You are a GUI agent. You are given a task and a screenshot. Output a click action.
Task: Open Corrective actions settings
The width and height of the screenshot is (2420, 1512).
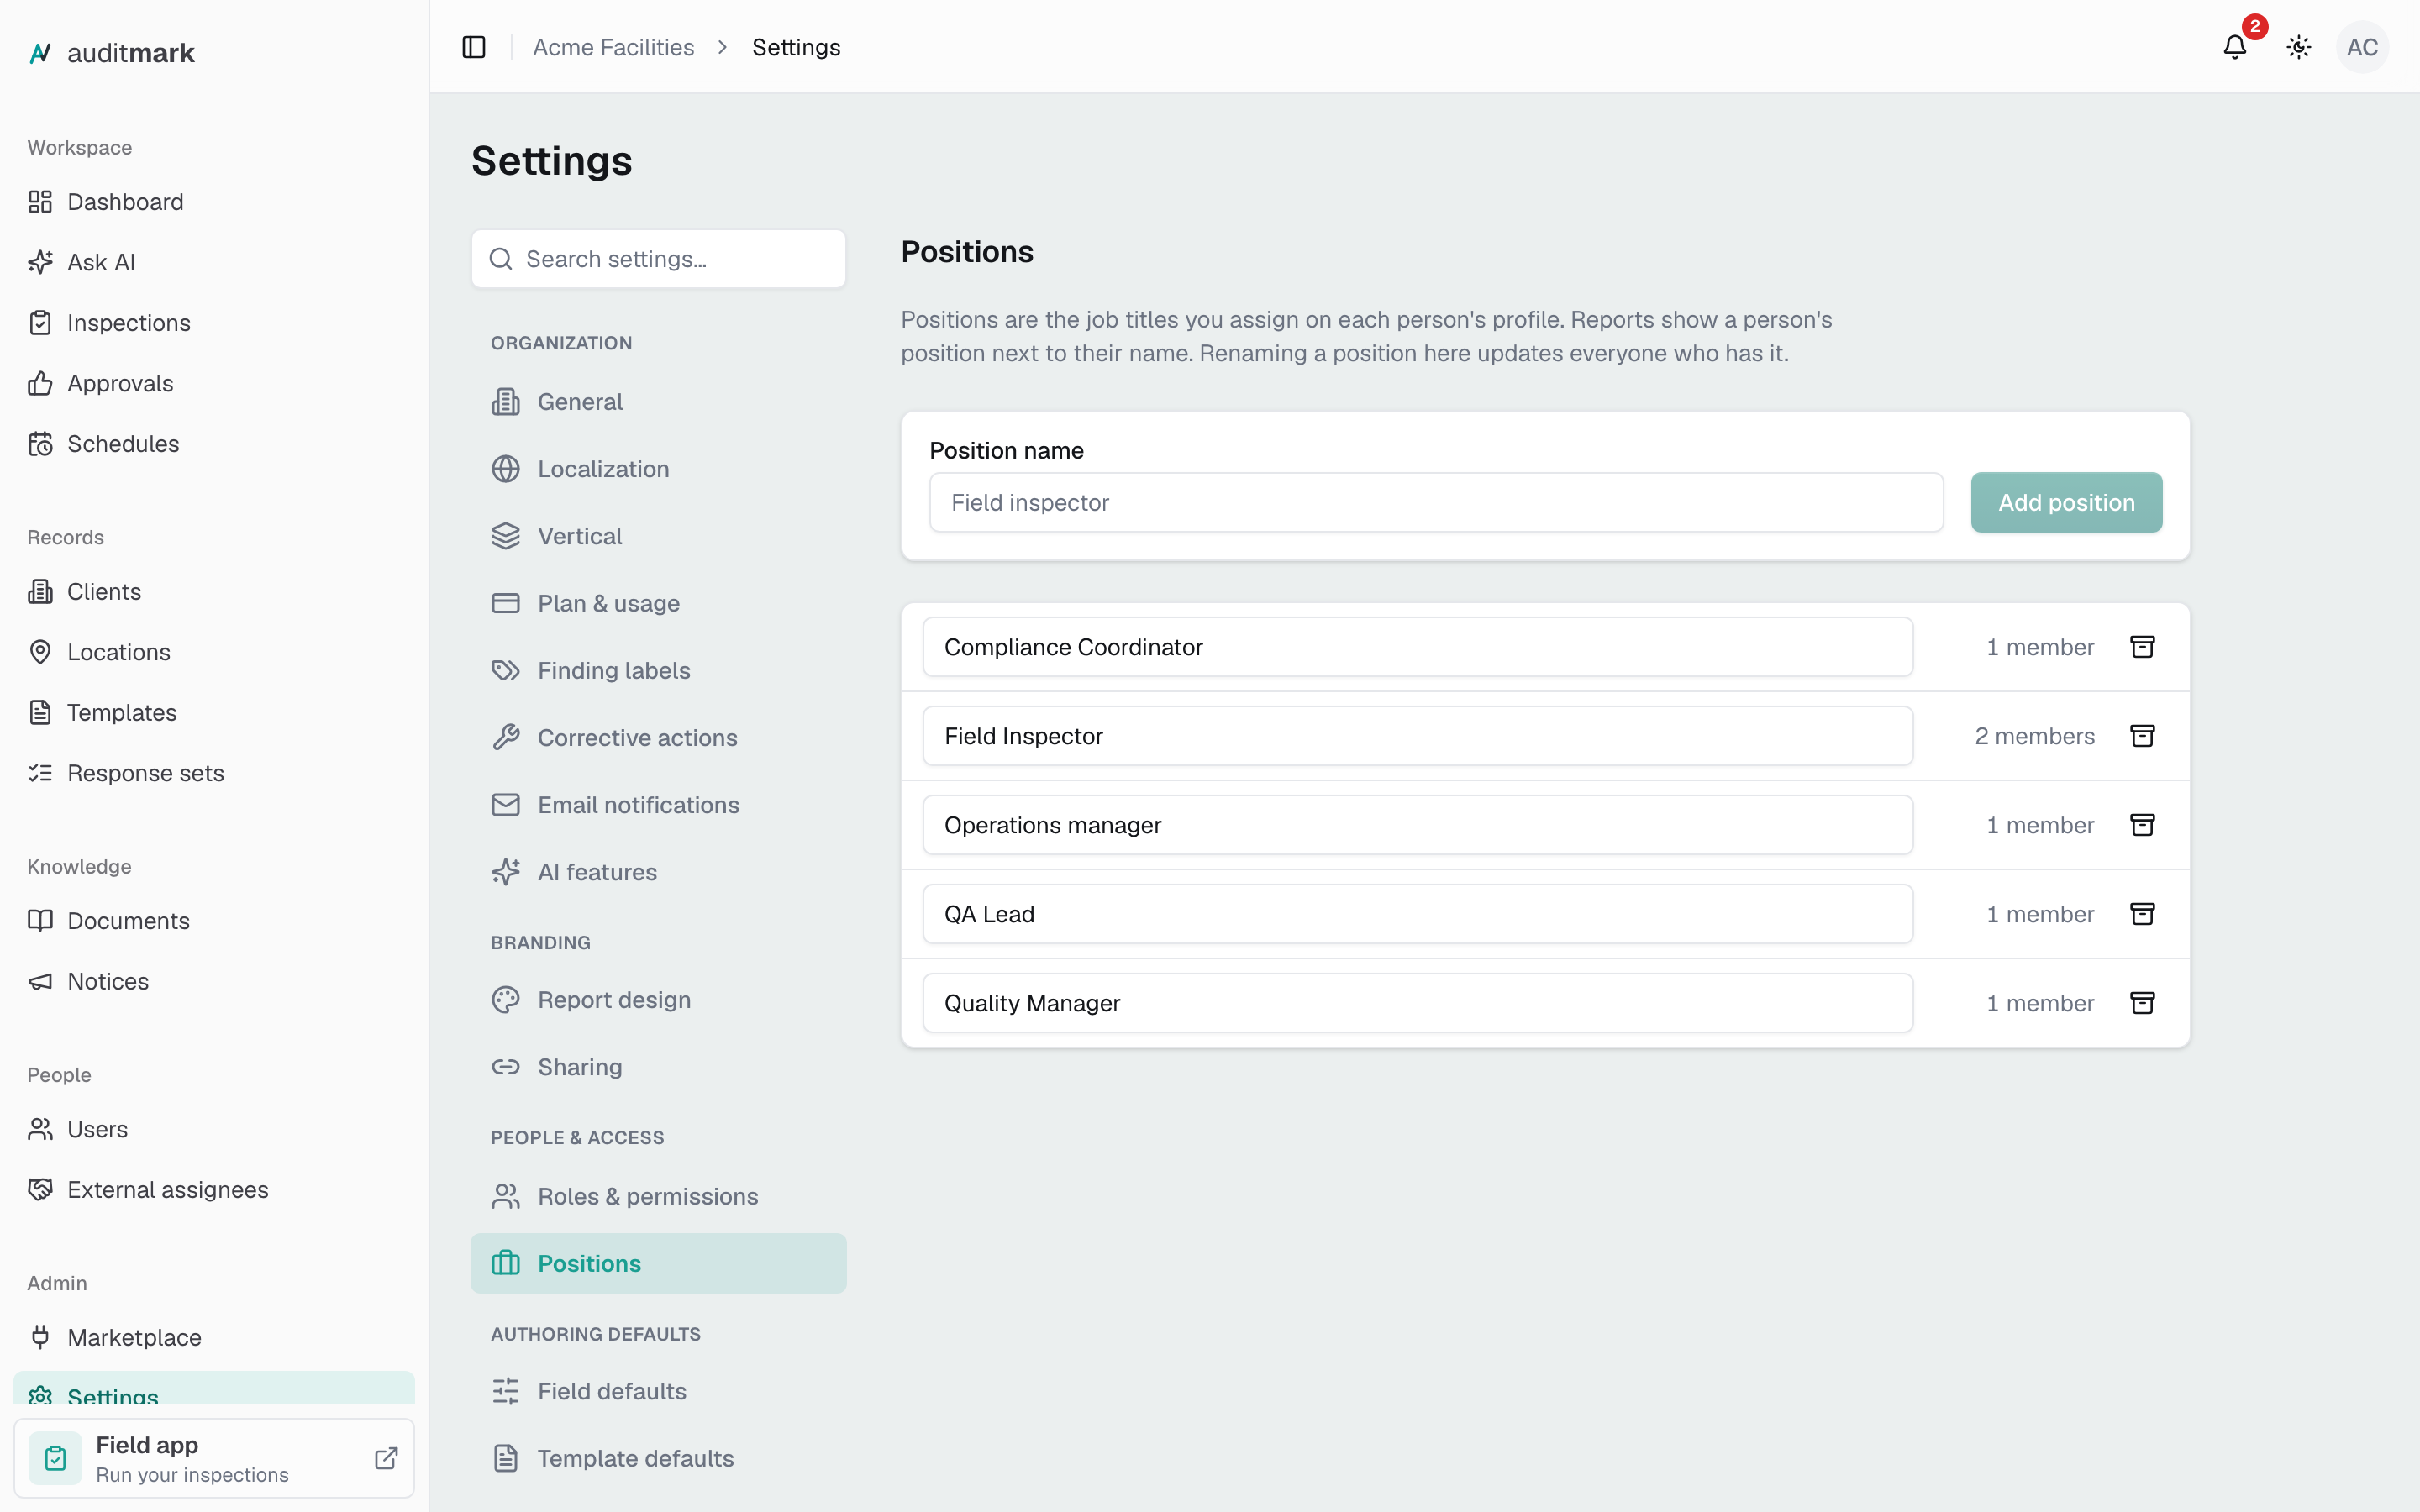[658, 738]
